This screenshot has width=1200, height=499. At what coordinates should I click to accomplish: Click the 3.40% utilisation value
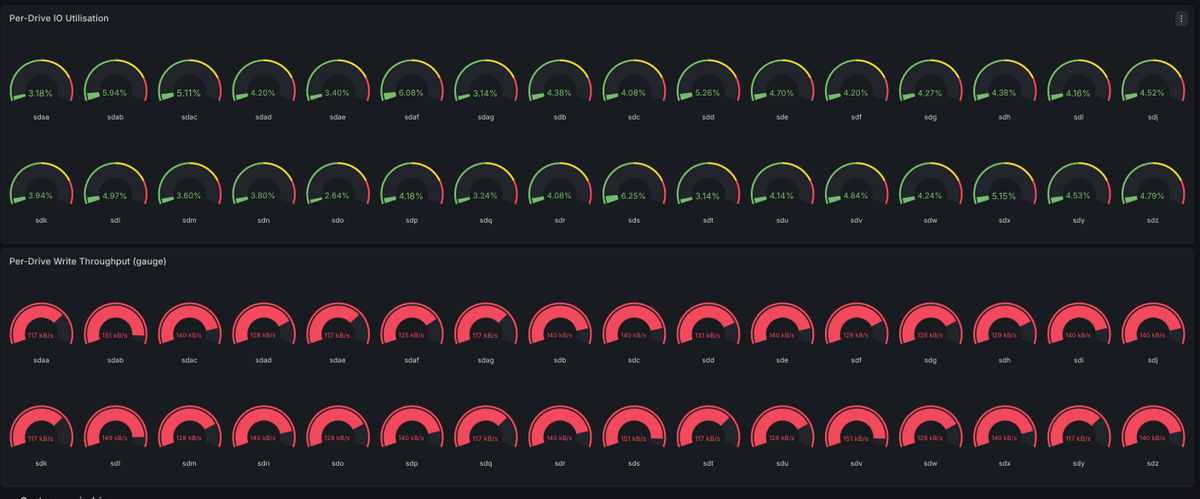coord(337,93)
